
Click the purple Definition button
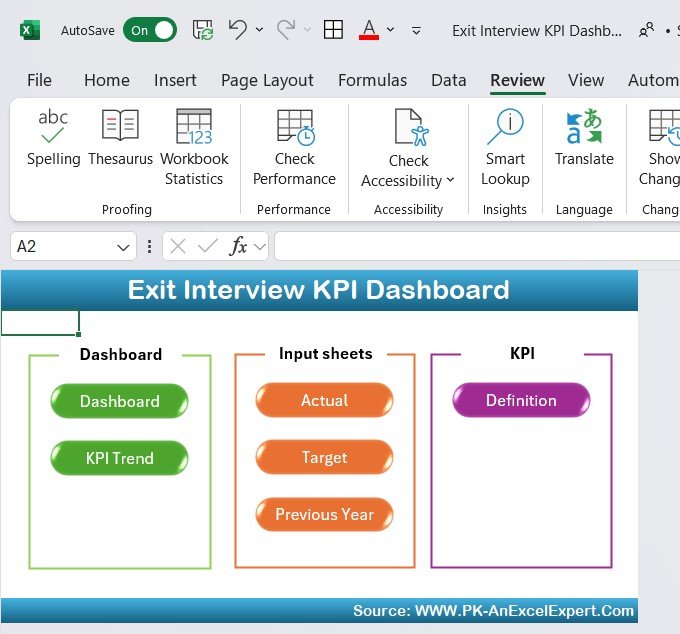click(x=521, y=400)
